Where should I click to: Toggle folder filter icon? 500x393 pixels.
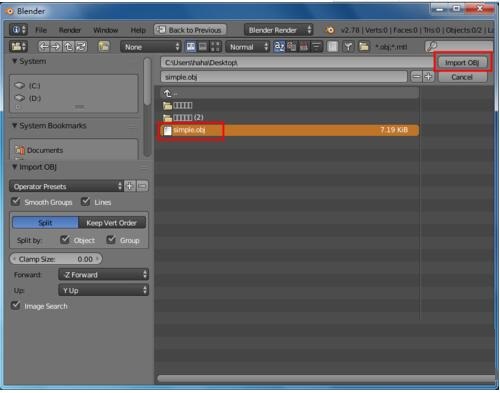[x=364, y=47]
